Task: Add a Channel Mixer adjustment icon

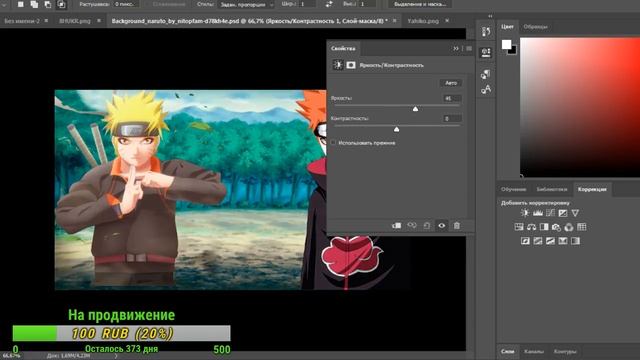Action: [x=569, y=227]
